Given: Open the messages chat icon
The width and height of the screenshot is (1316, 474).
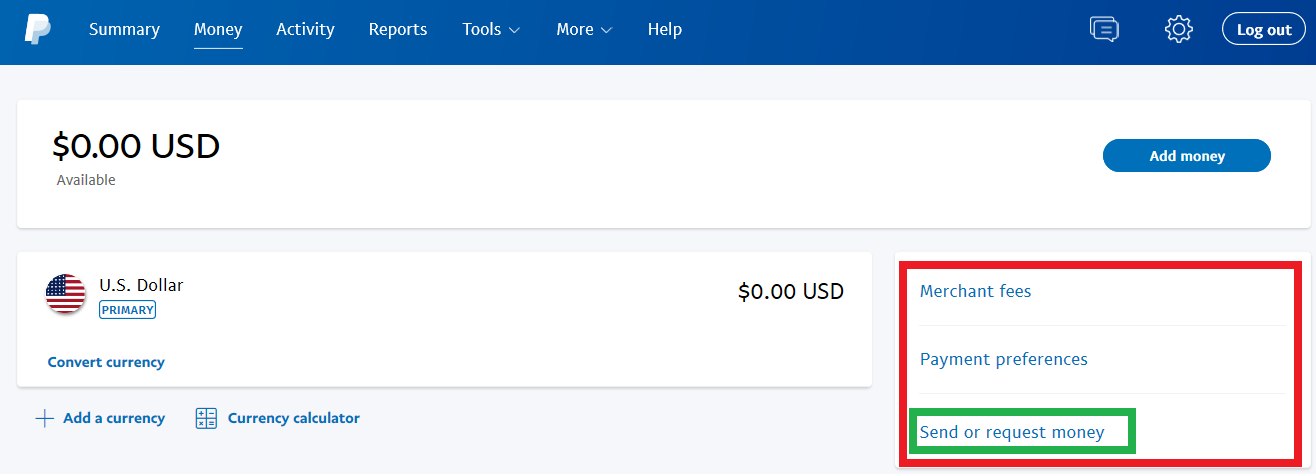Looking at the screenshot, I should point(1104,29).
